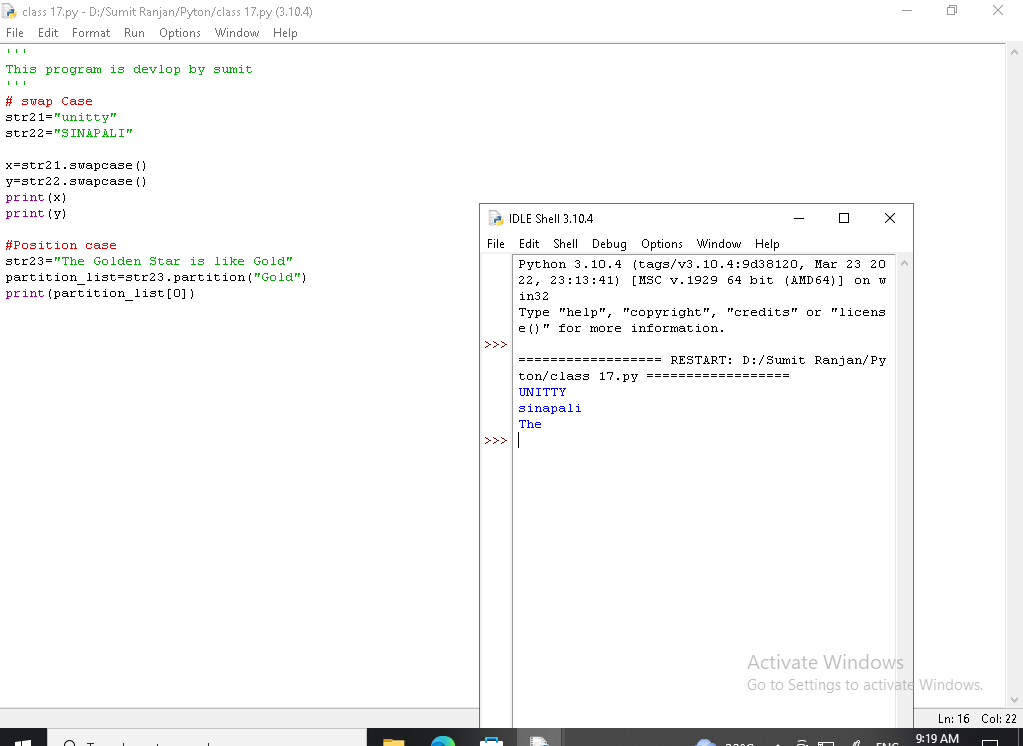This screenshot has height=746, width=1023.
Task: Open the editor window's Help menu
Action: point(285,33)
